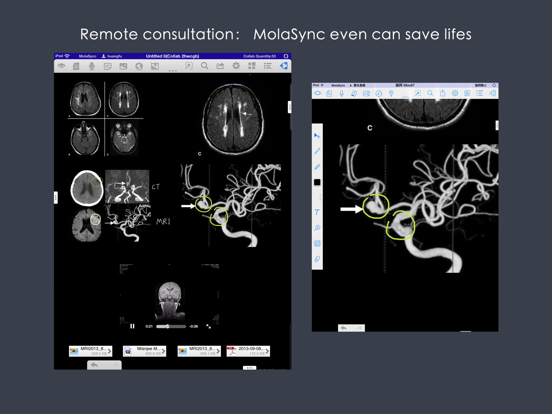Viewport: 552px width, 414px height.
Task: Click the 'Collab Quantity' status text
Action: pos(259,56)
